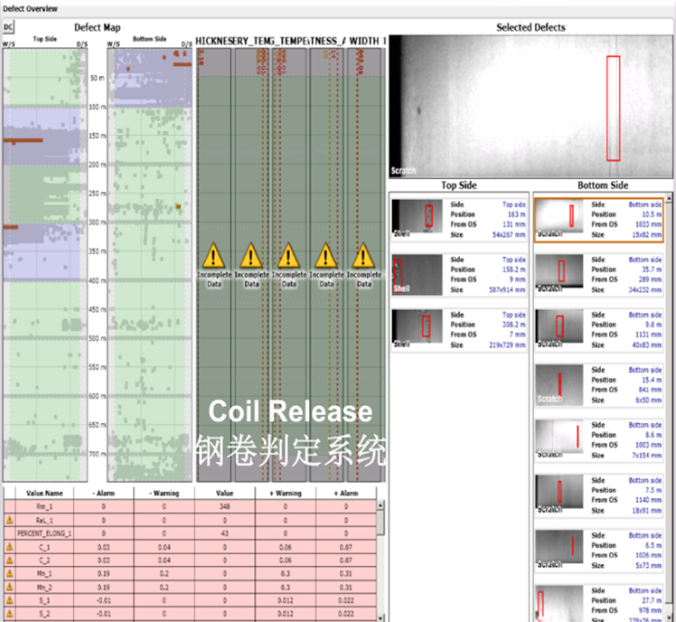Click the warning icon beside Mn_2 row
Screen dimensions: 676x622
click(x=9, y=585)
